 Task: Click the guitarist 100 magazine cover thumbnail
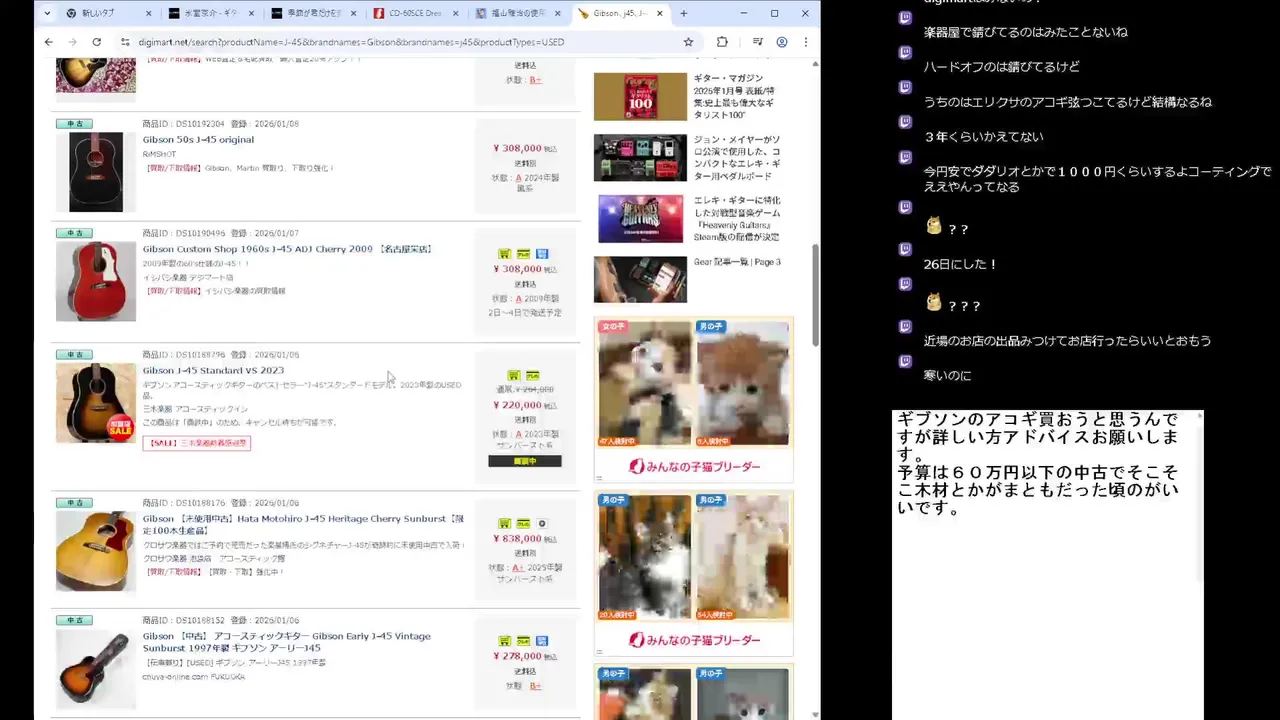640,97
